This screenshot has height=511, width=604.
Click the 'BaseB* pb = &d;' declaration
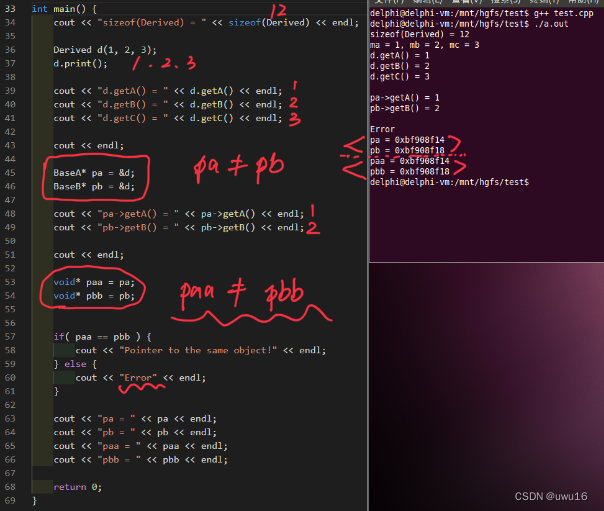tap(94, 186)
